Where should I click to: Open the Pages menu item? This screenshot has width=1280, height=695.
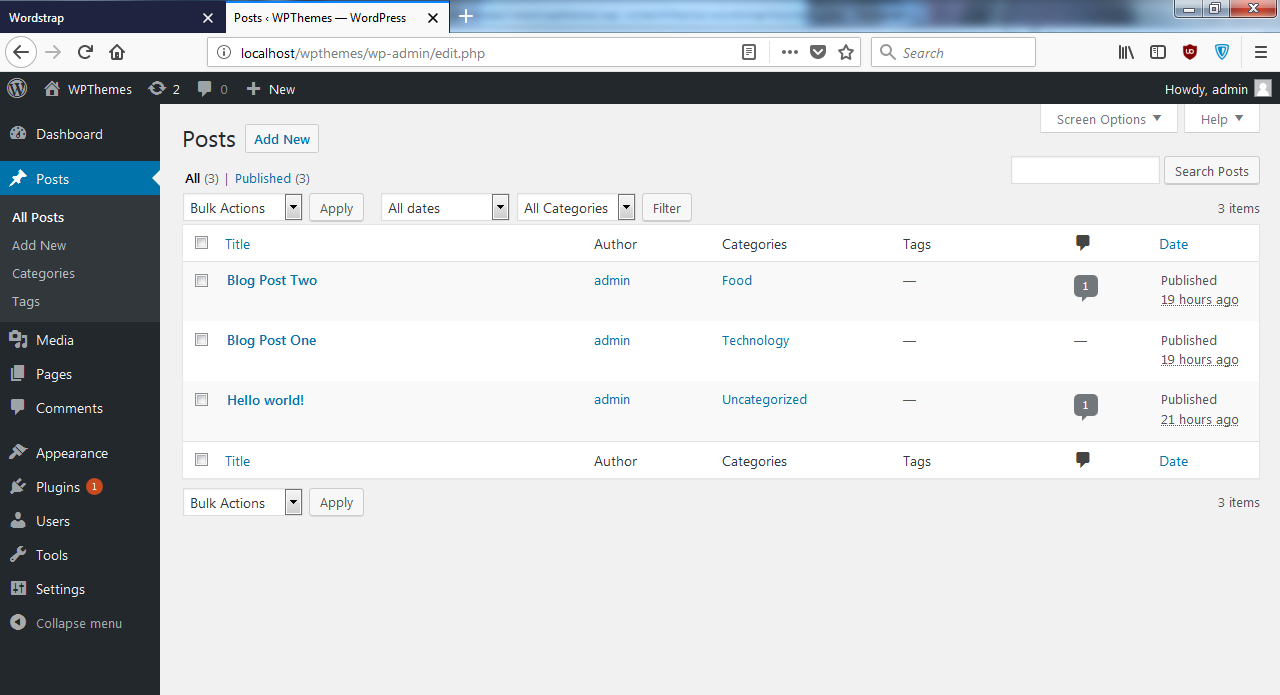click(80, 374)
